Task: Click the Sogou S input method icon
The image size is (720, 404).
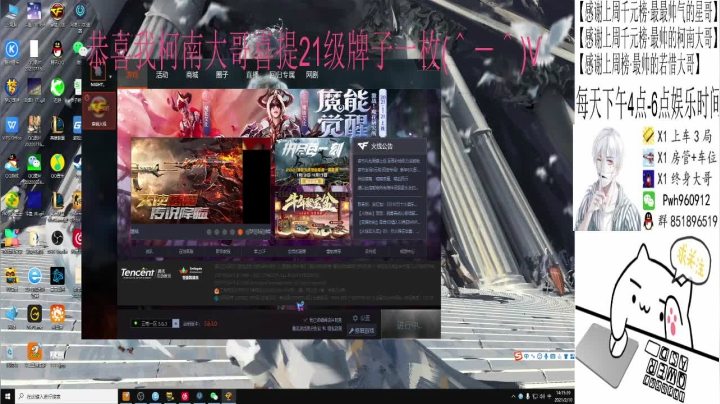Action: point(518,356)
